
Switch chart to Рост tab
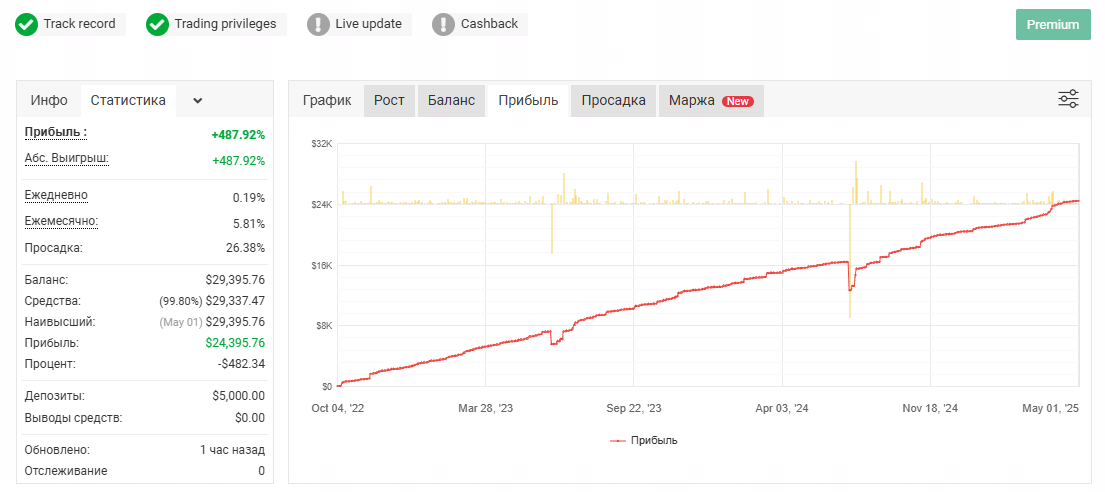[x=390, y=100]
